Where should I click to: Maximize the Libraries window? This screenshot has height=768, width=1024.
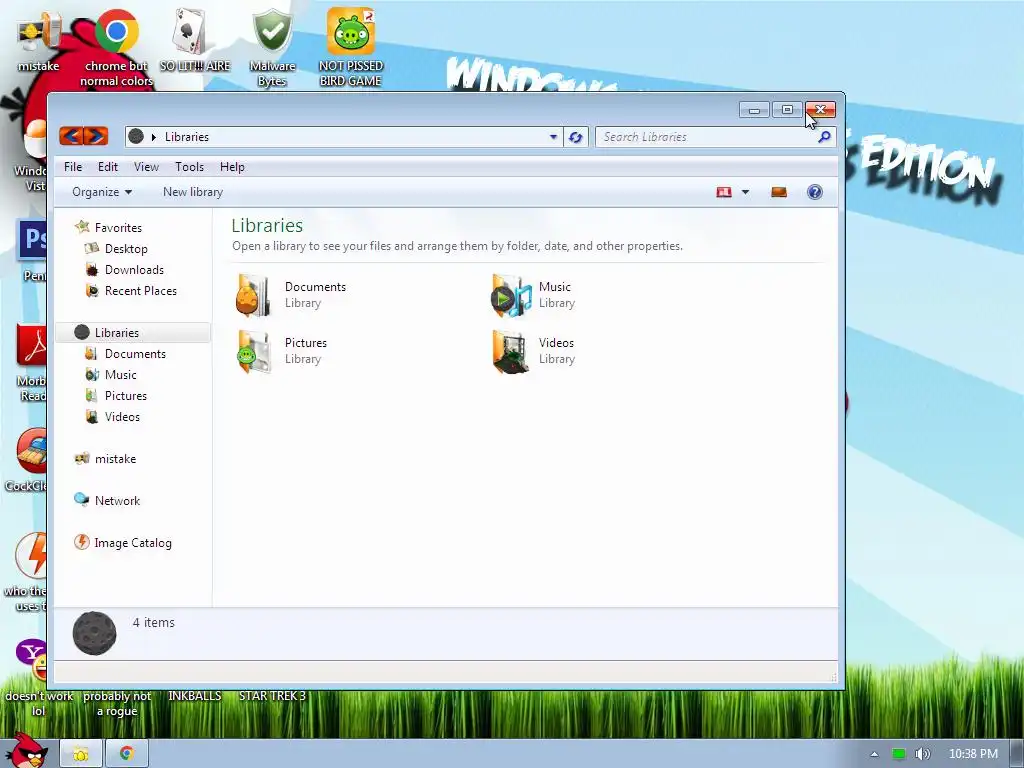tap(787, 110)
